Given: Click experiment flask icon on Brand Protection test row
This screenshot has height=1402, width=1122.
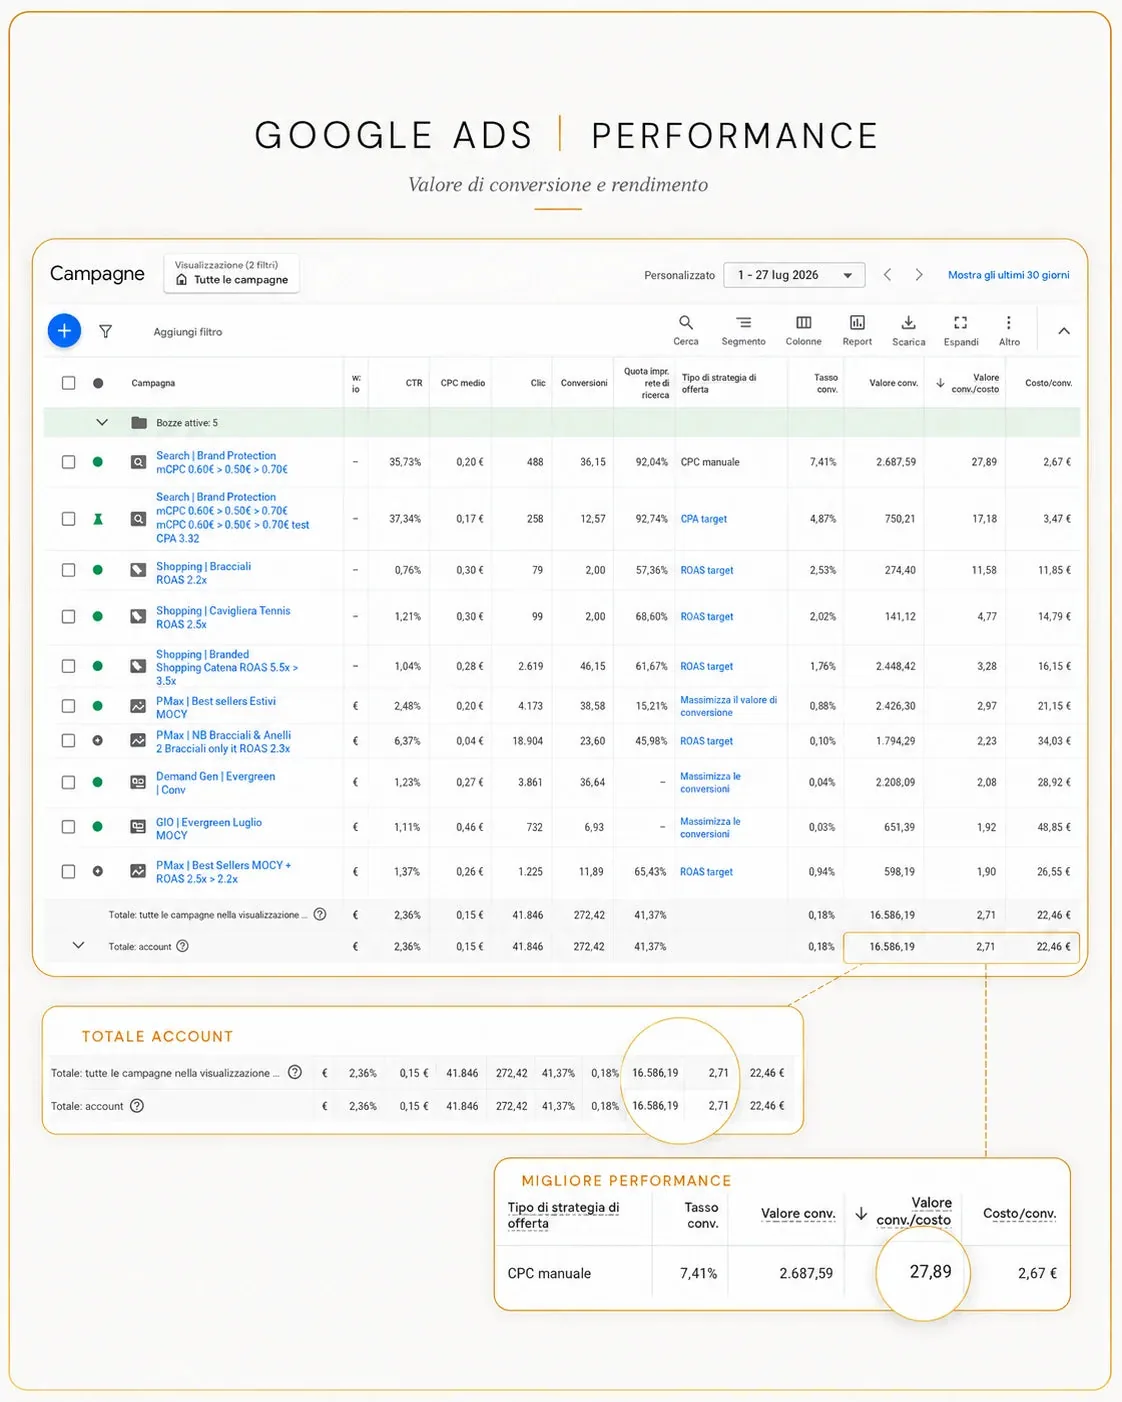Looking at the screenshot, I should click(98, 519).
